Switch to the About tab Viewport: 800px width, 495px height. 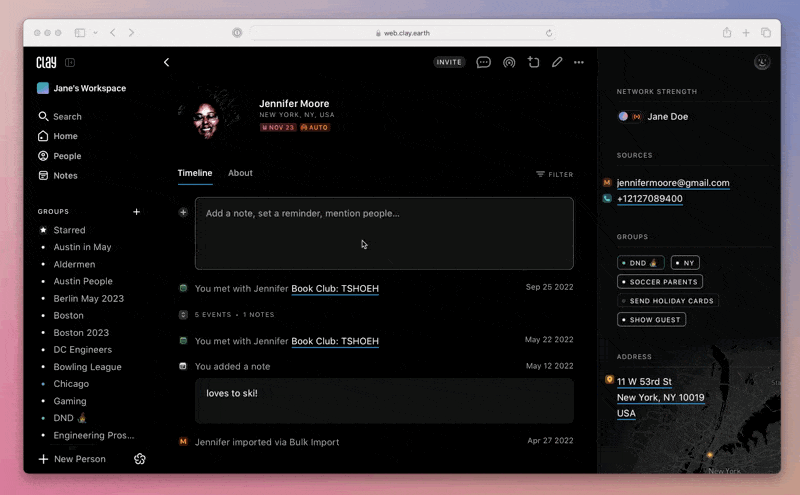click(x=240, y=173)
